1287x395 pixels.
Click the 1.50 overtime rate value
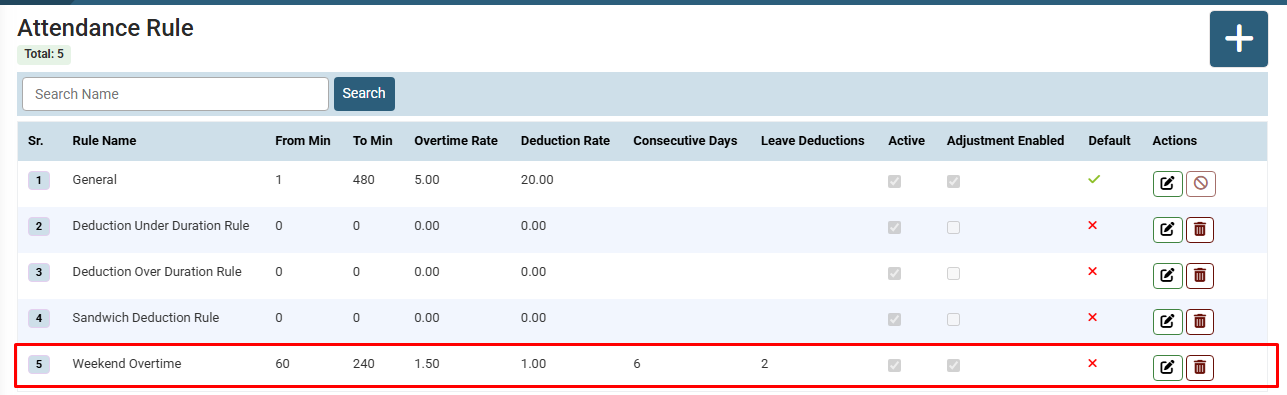427,364
